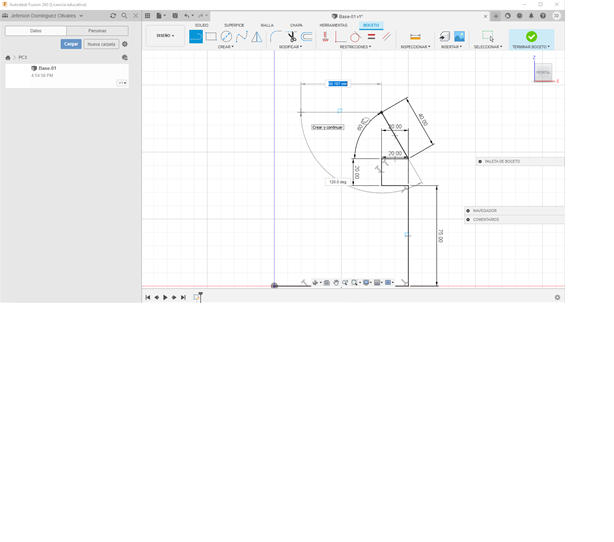Viewport: 614px width, 542px height.
Task: Apply the Perpendicular constraint
Action: click(340, 36)
